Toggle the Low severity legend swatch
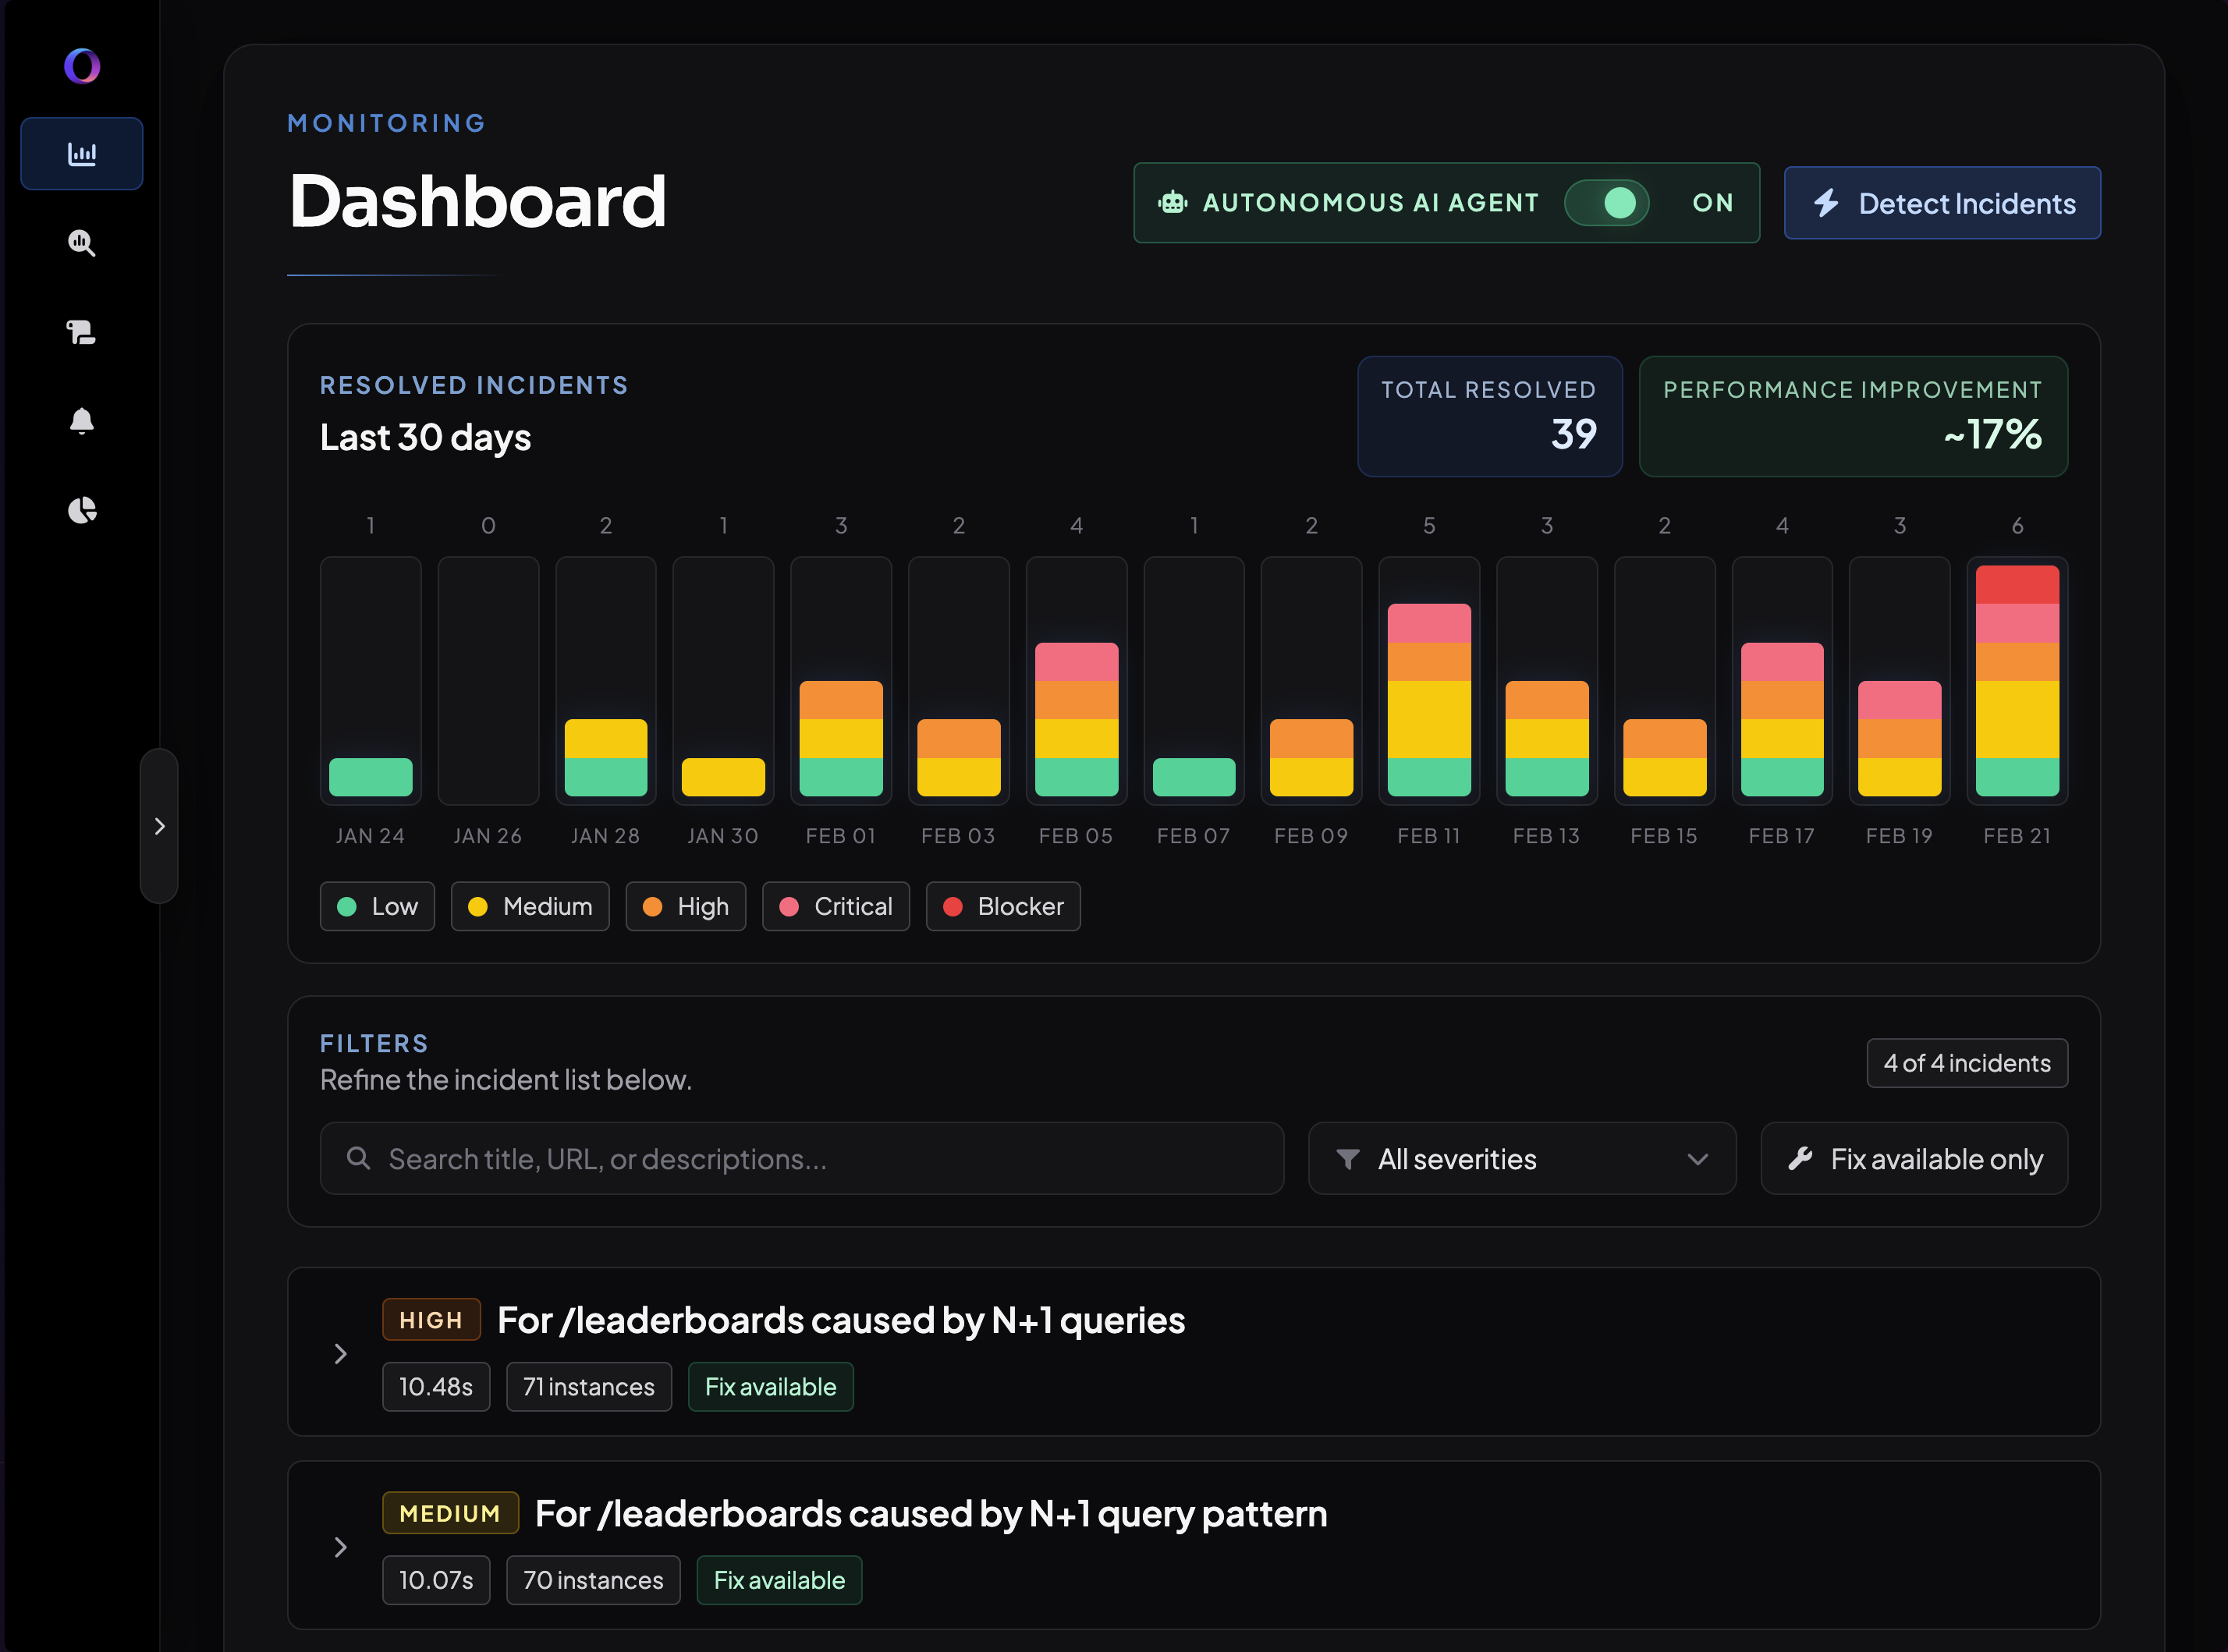The width and height of the screenshot is (2228, 1652). 347,906
